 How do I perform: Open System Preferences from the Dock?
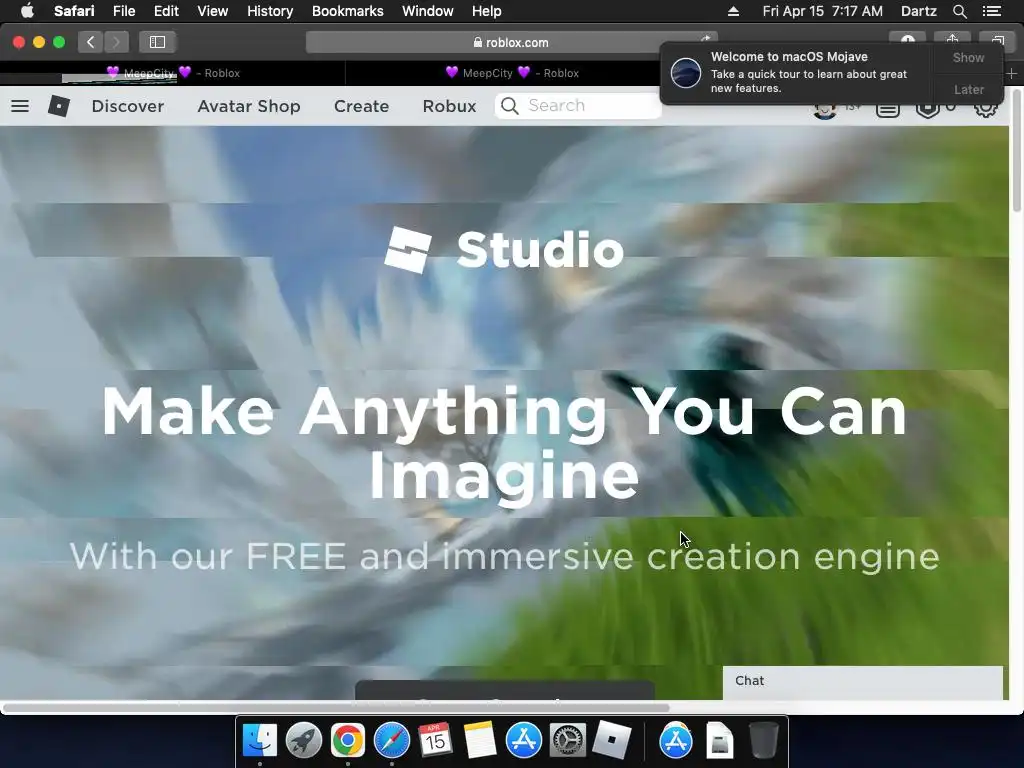click(x=568, y=741)
